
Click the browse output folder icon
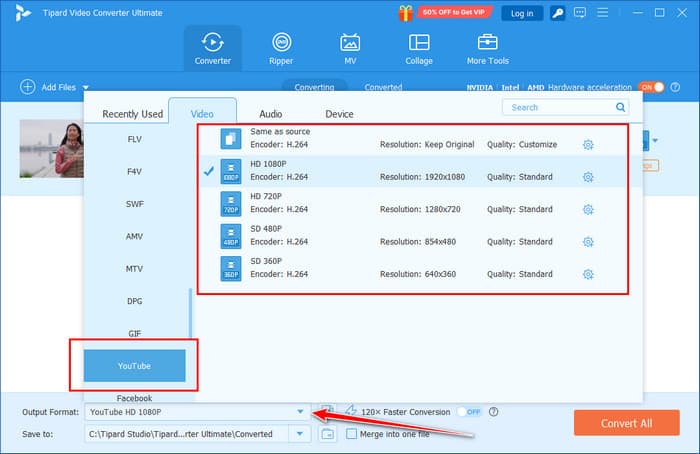click(x=326, y=434)
